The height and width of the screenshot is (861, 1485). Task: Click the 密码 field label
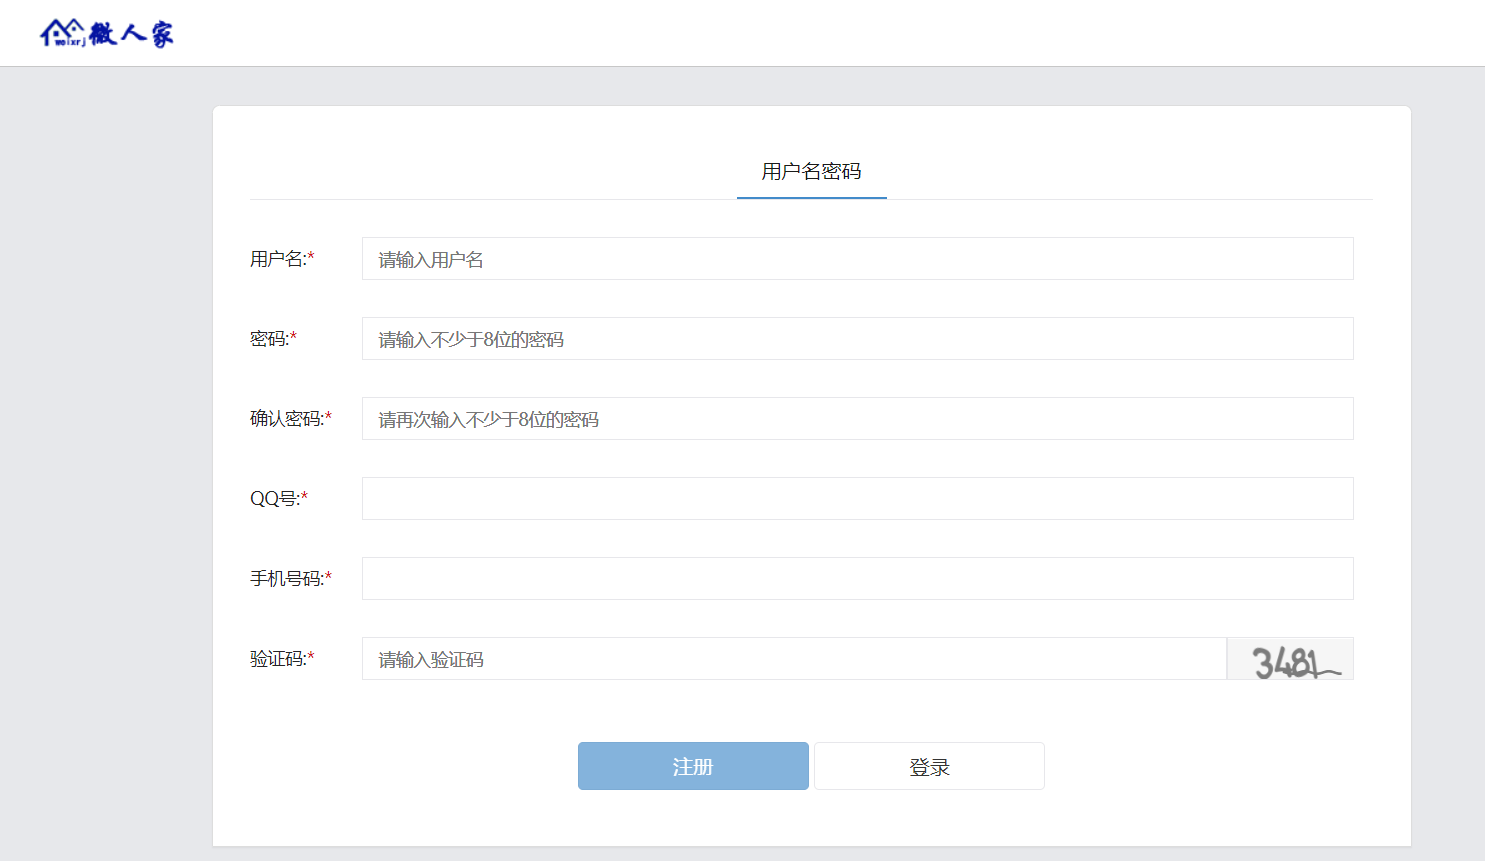(x=268, y=339)
